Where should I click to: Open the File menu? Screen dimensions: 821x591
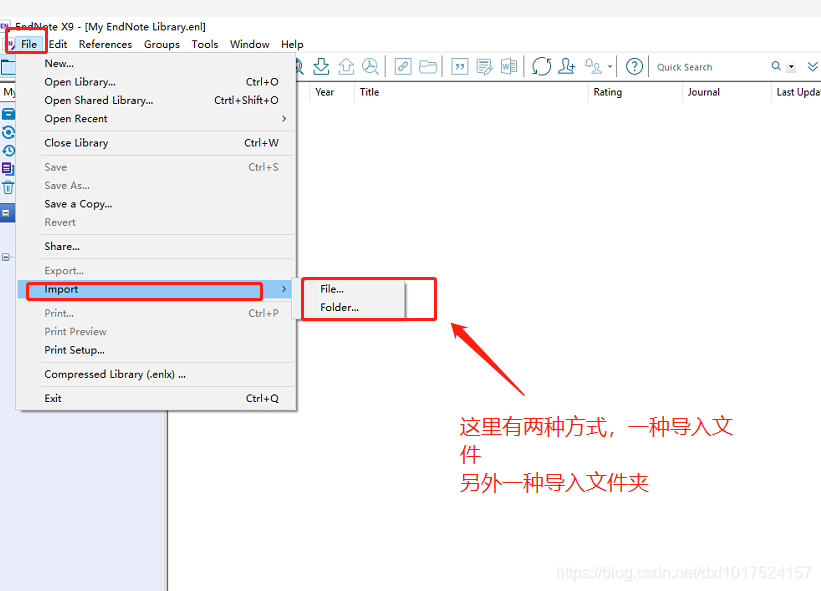[x=29, y=44]
